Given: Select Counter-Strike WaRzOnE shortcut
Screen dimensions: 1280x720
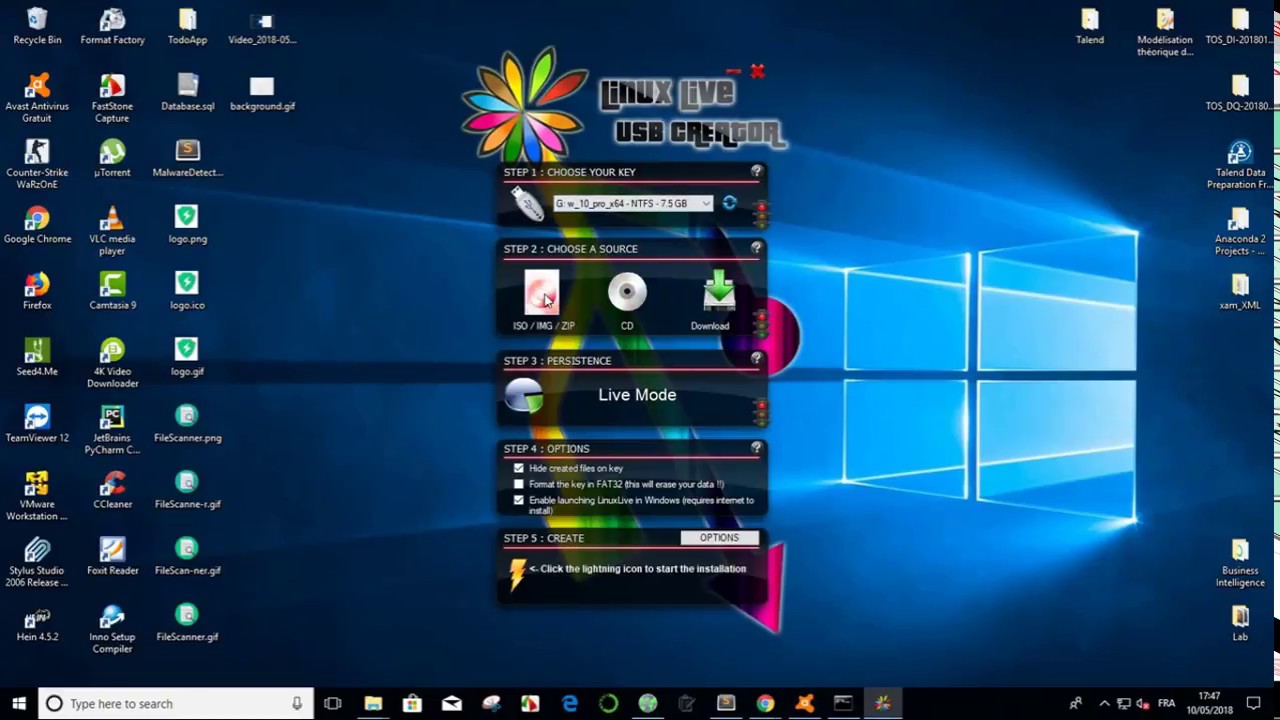Looking at the screenshot, I should point(37,164).
